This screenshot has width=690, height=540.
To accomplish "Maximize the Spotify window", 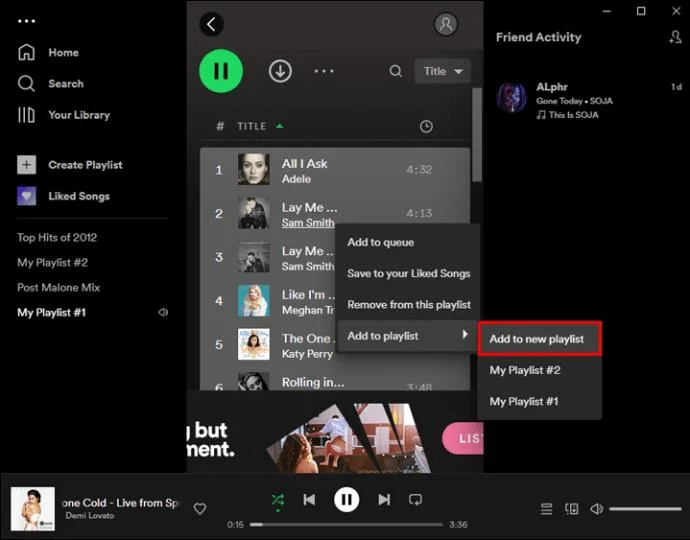I will coord(641,11).
